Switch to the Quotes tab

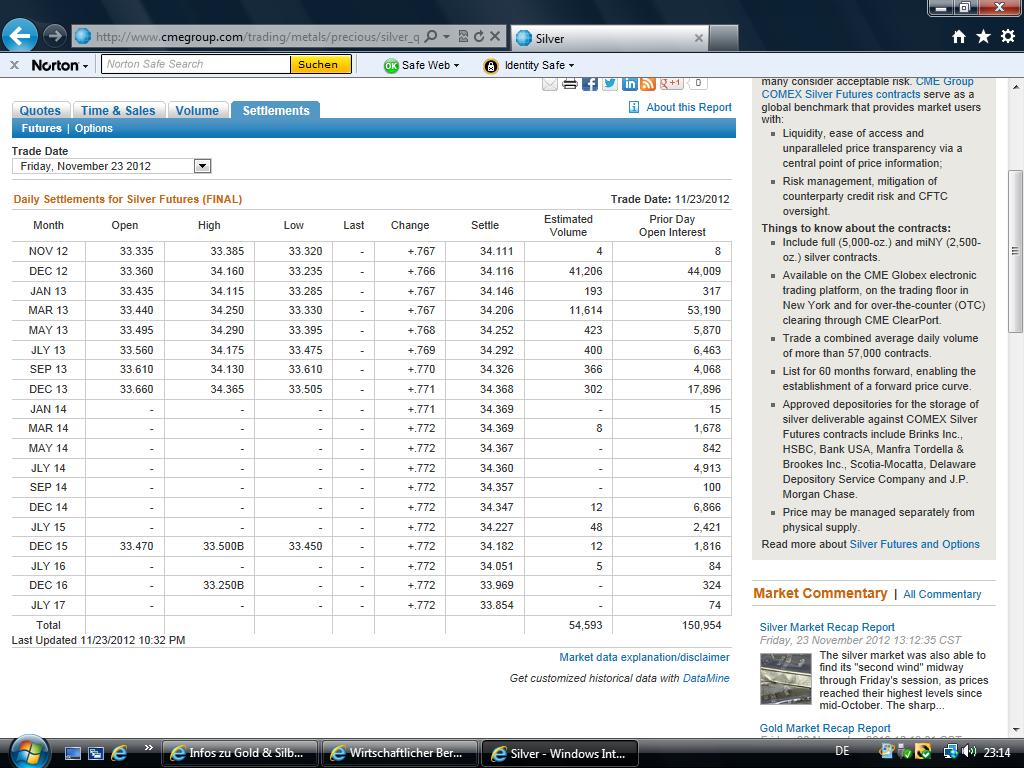pos(41,111)
